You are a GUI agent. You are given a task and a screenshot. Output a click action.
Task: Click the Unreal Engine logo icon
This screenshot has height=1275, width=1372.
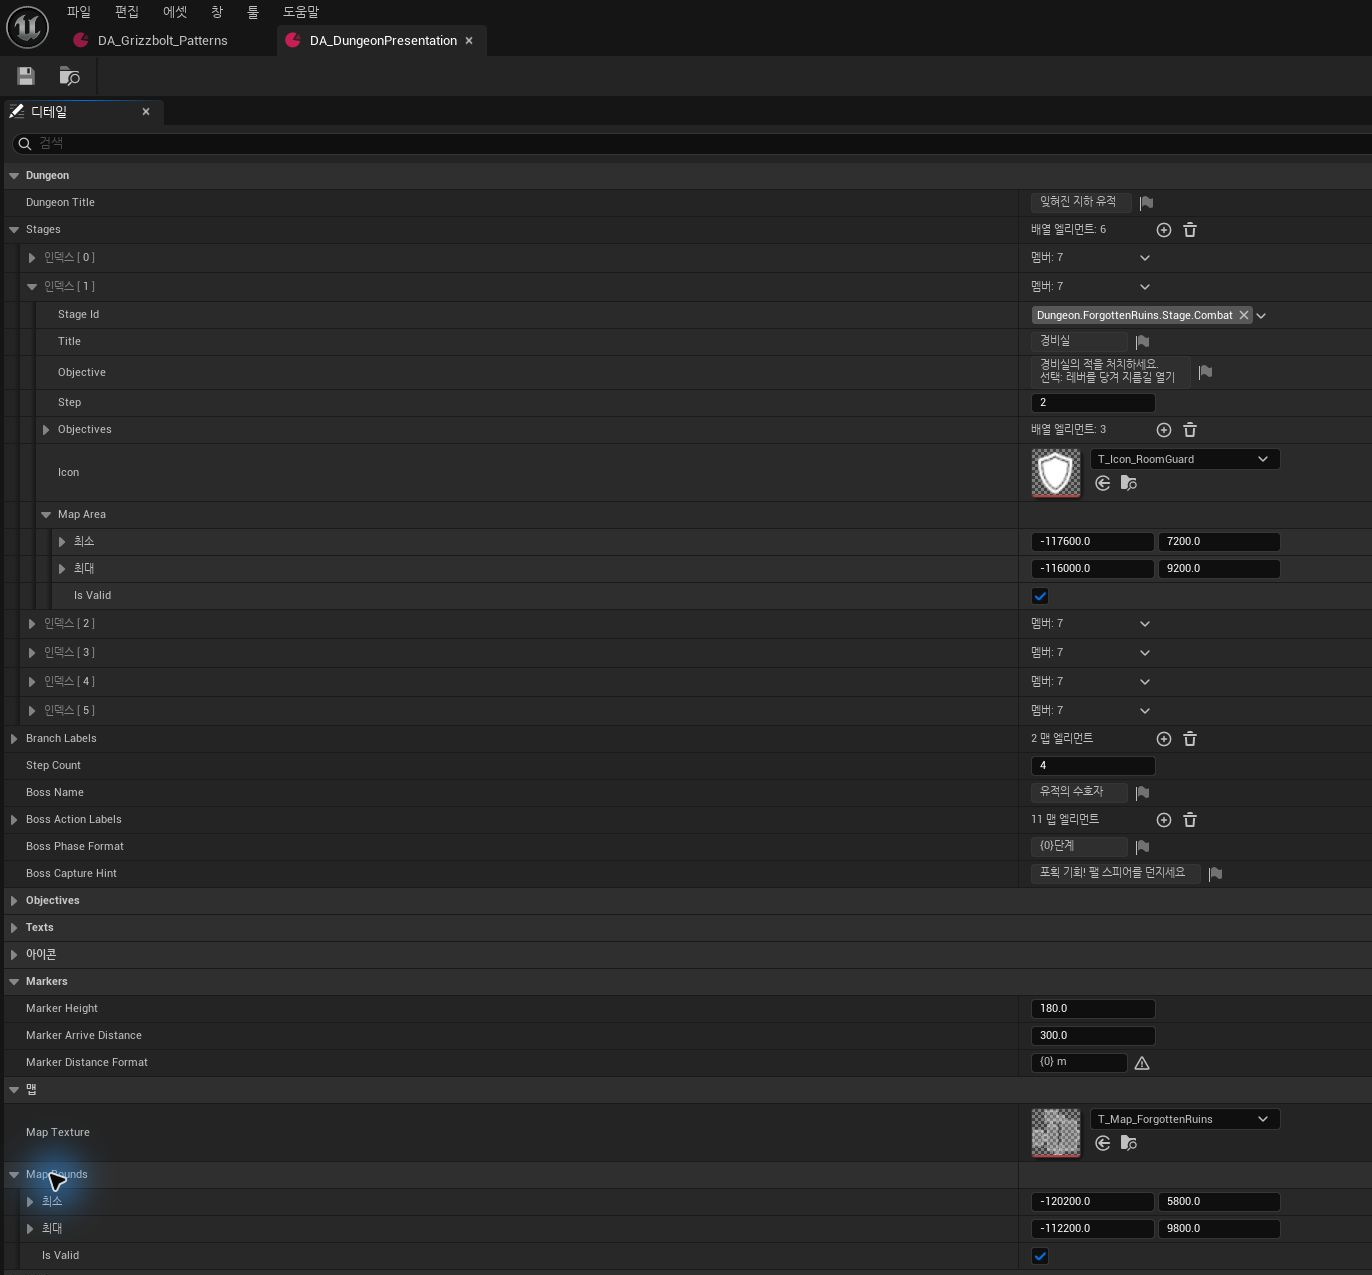pyautogui.click(x=28, y=28)
